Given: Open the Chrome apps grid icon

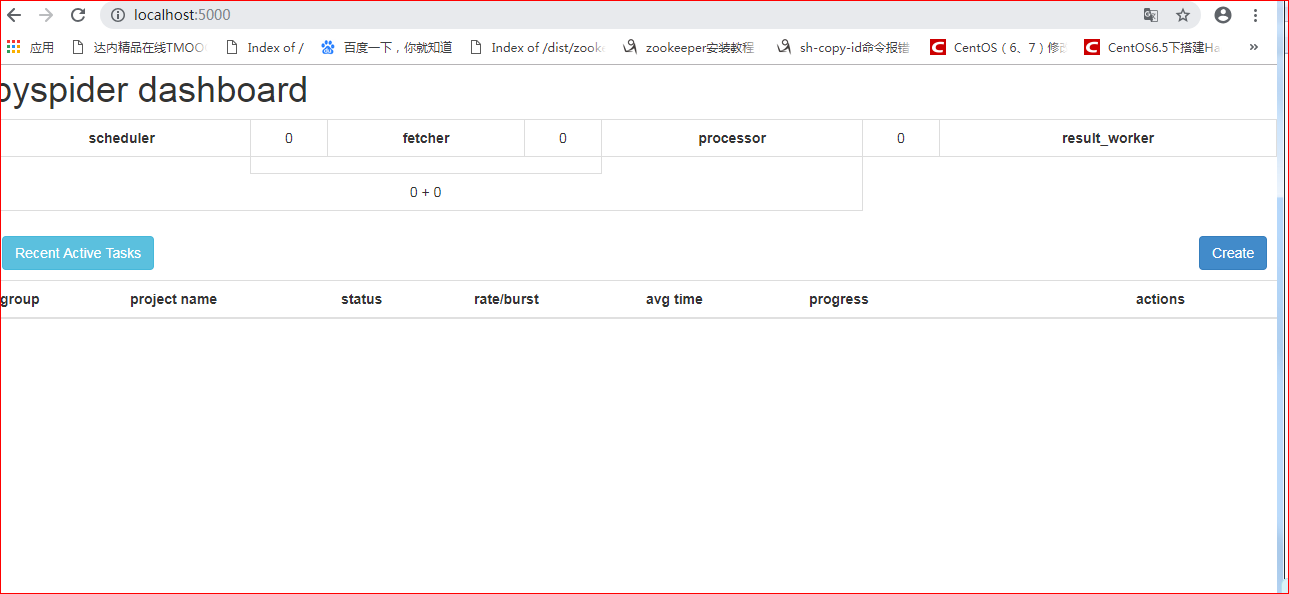Looking at the screenshot, I should [13, 46].
